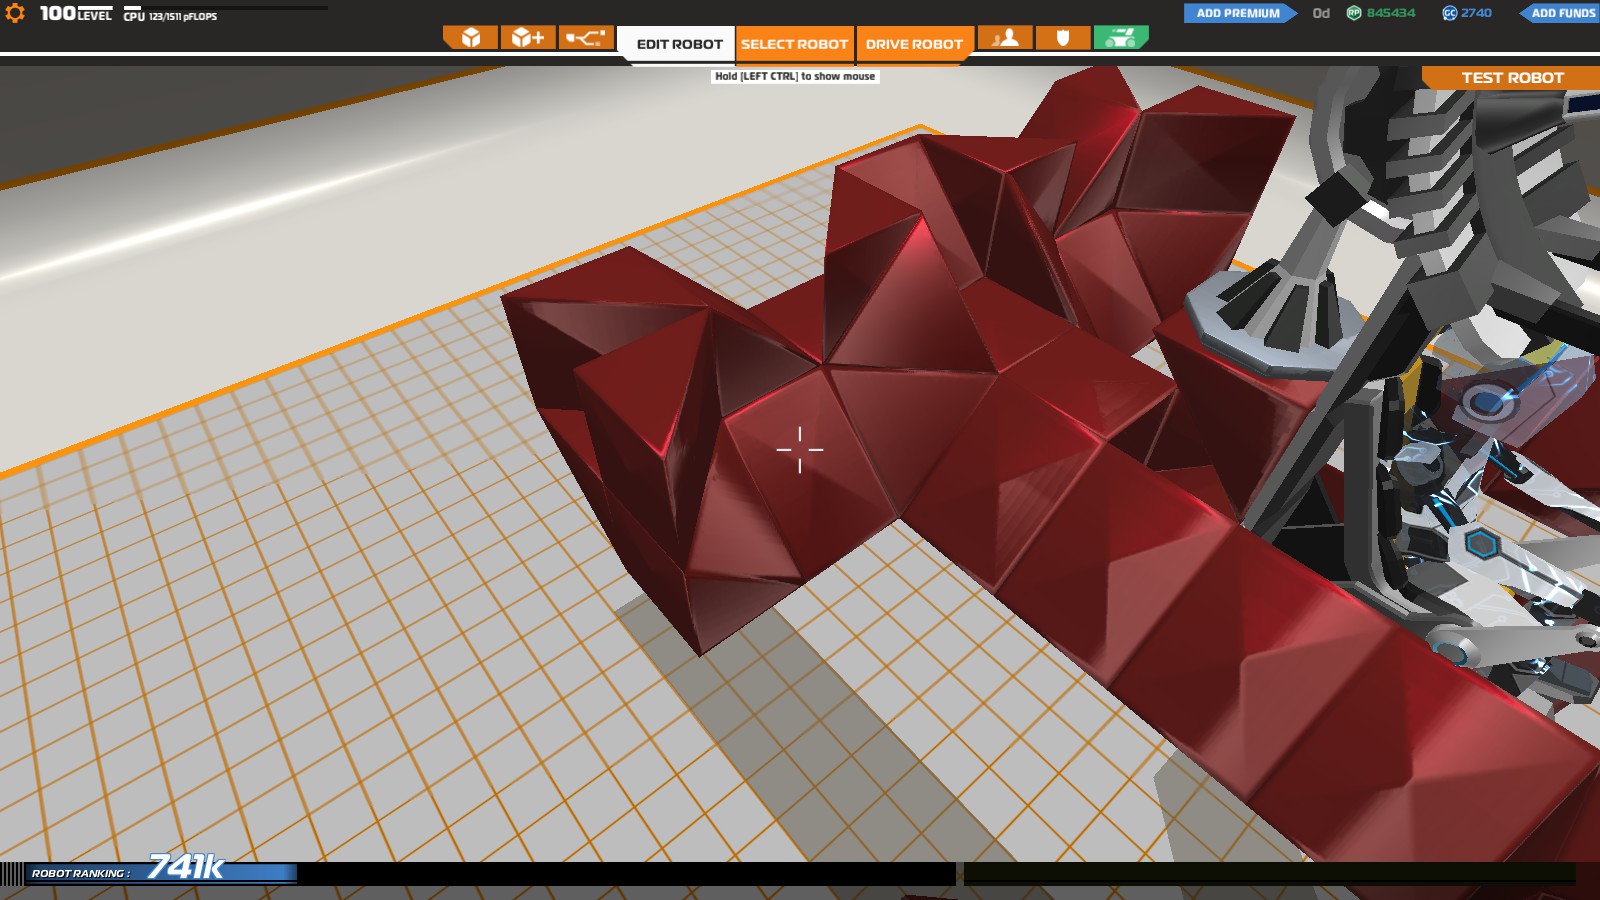The image size is (1600, 900).
Task: Open the tech tree icon
Action: [x=585, y=38]
